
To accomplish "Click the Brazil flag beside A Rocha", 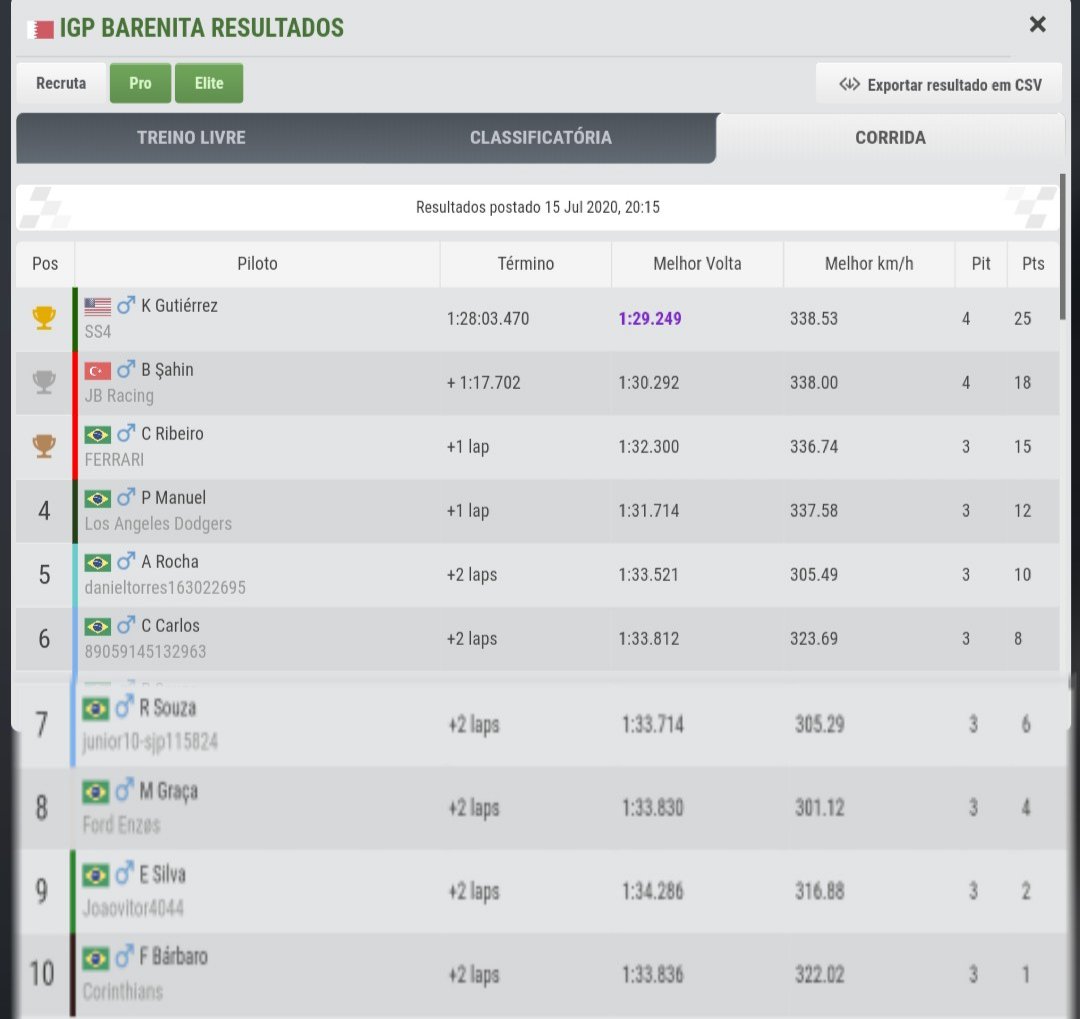I will tap(97, 563).
